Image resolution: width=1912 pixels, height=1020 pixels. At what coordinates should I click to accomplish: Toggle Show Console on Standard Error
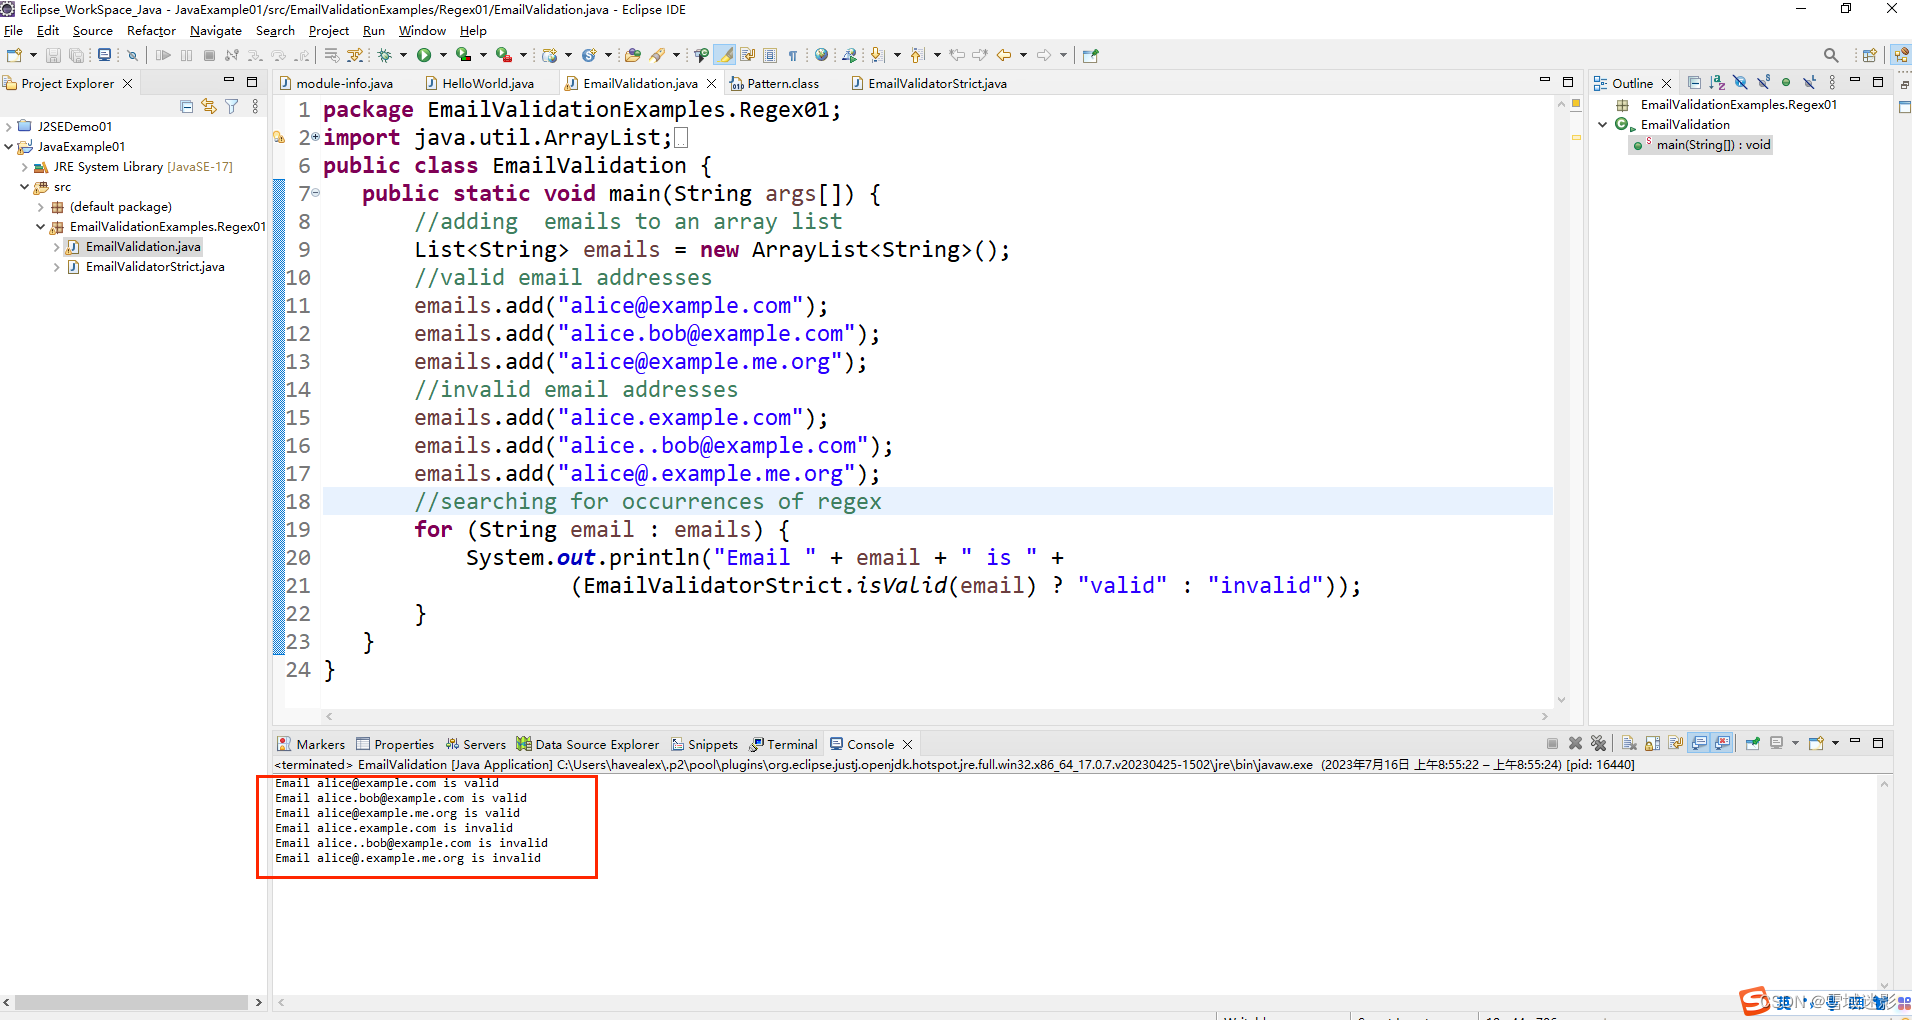1722,743
